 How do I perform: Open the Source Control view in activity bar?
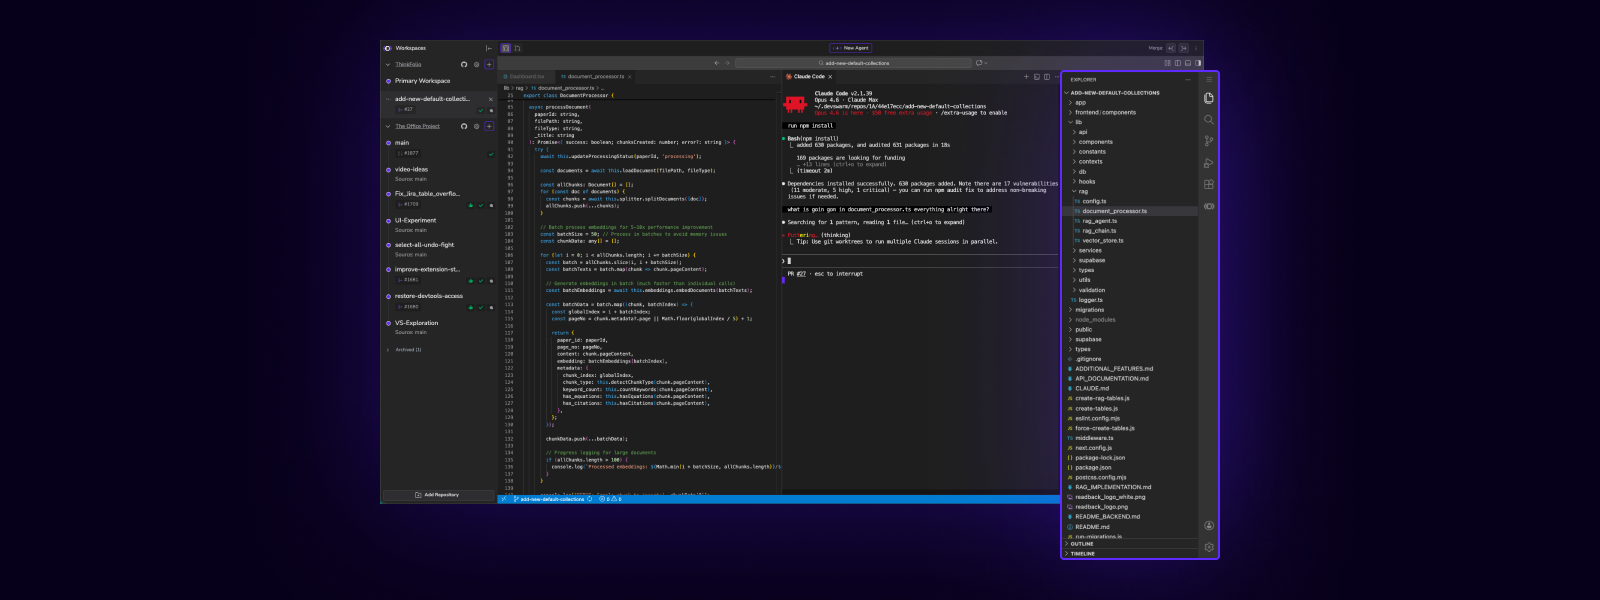[1209, 141]
